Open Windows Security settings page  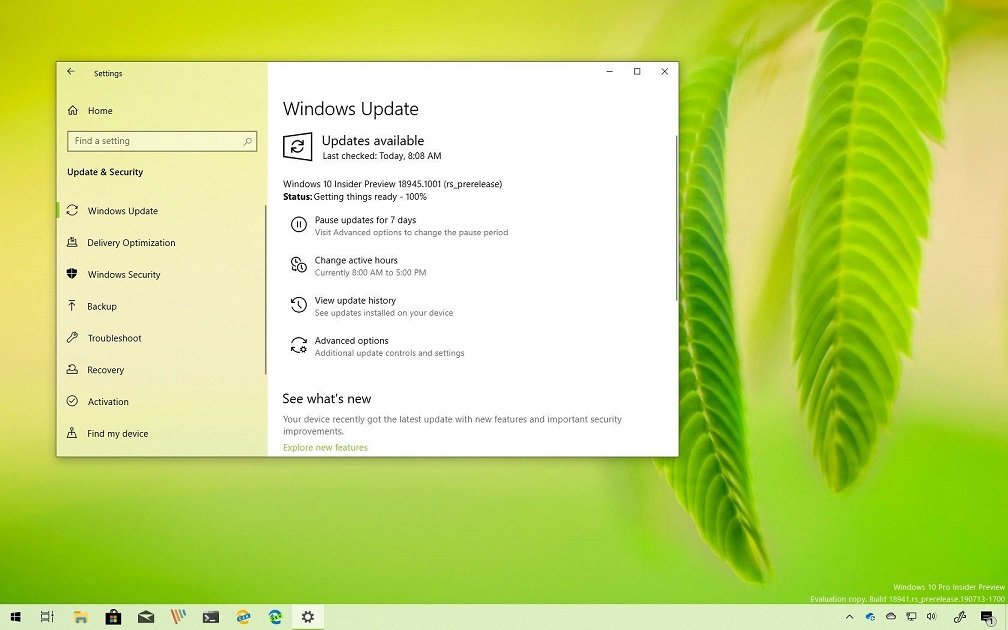click(x=123, y=275)
